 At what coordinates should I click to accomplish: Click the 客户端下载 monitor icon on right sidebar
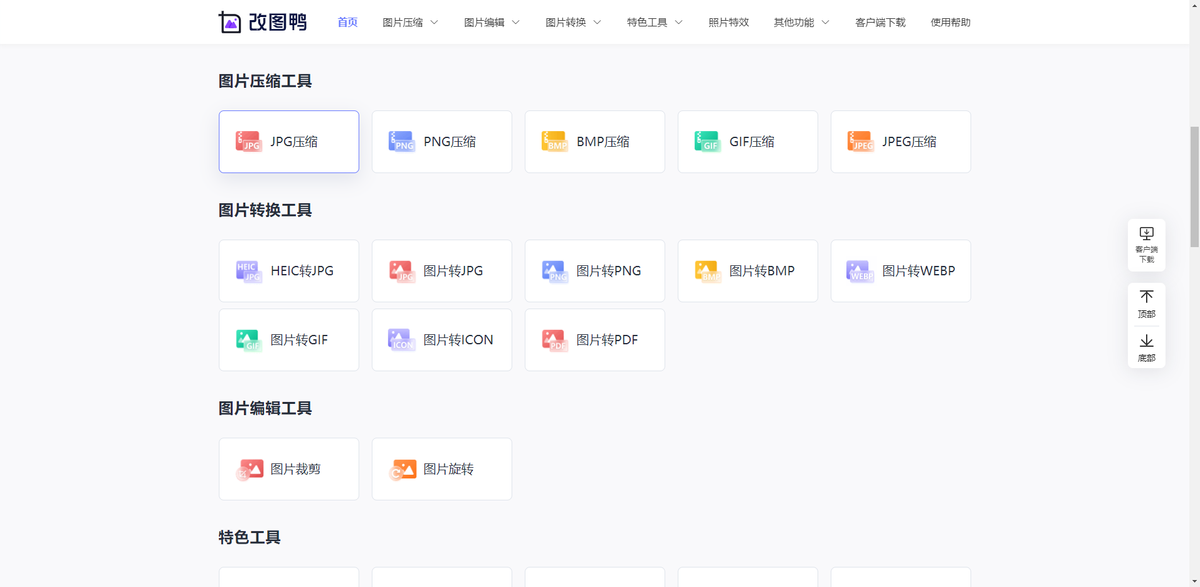[x=1146, y=233]
